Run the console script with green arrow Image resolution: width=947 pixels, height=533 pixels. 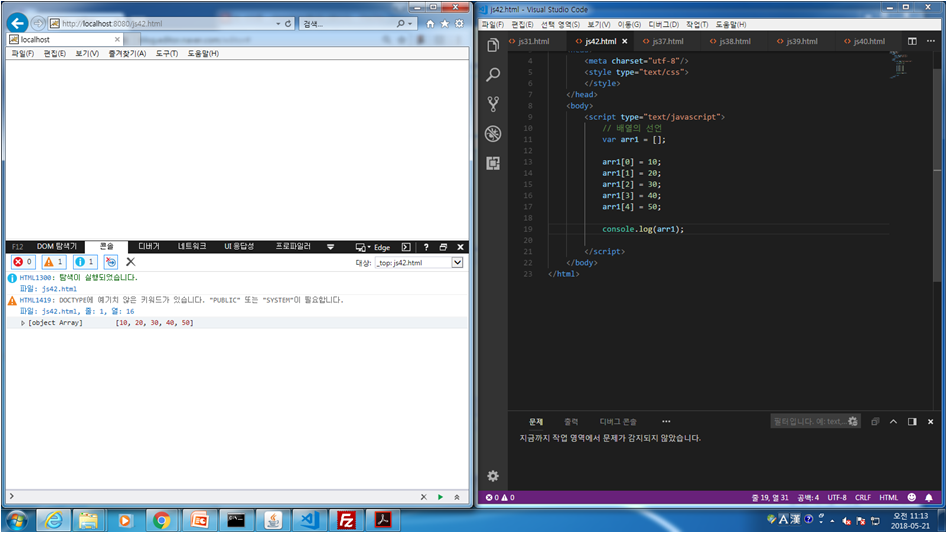coord(440,497)
